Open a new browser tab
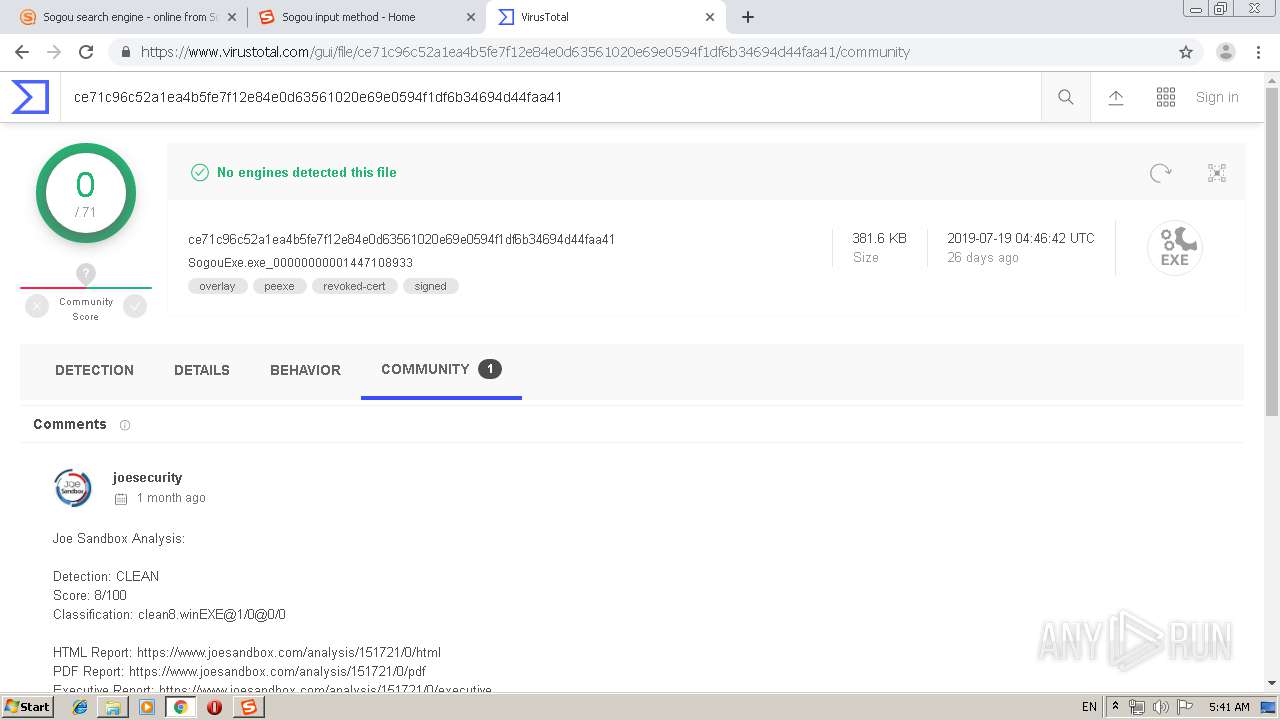The image size is (1280, 720). tap(747, 17)
